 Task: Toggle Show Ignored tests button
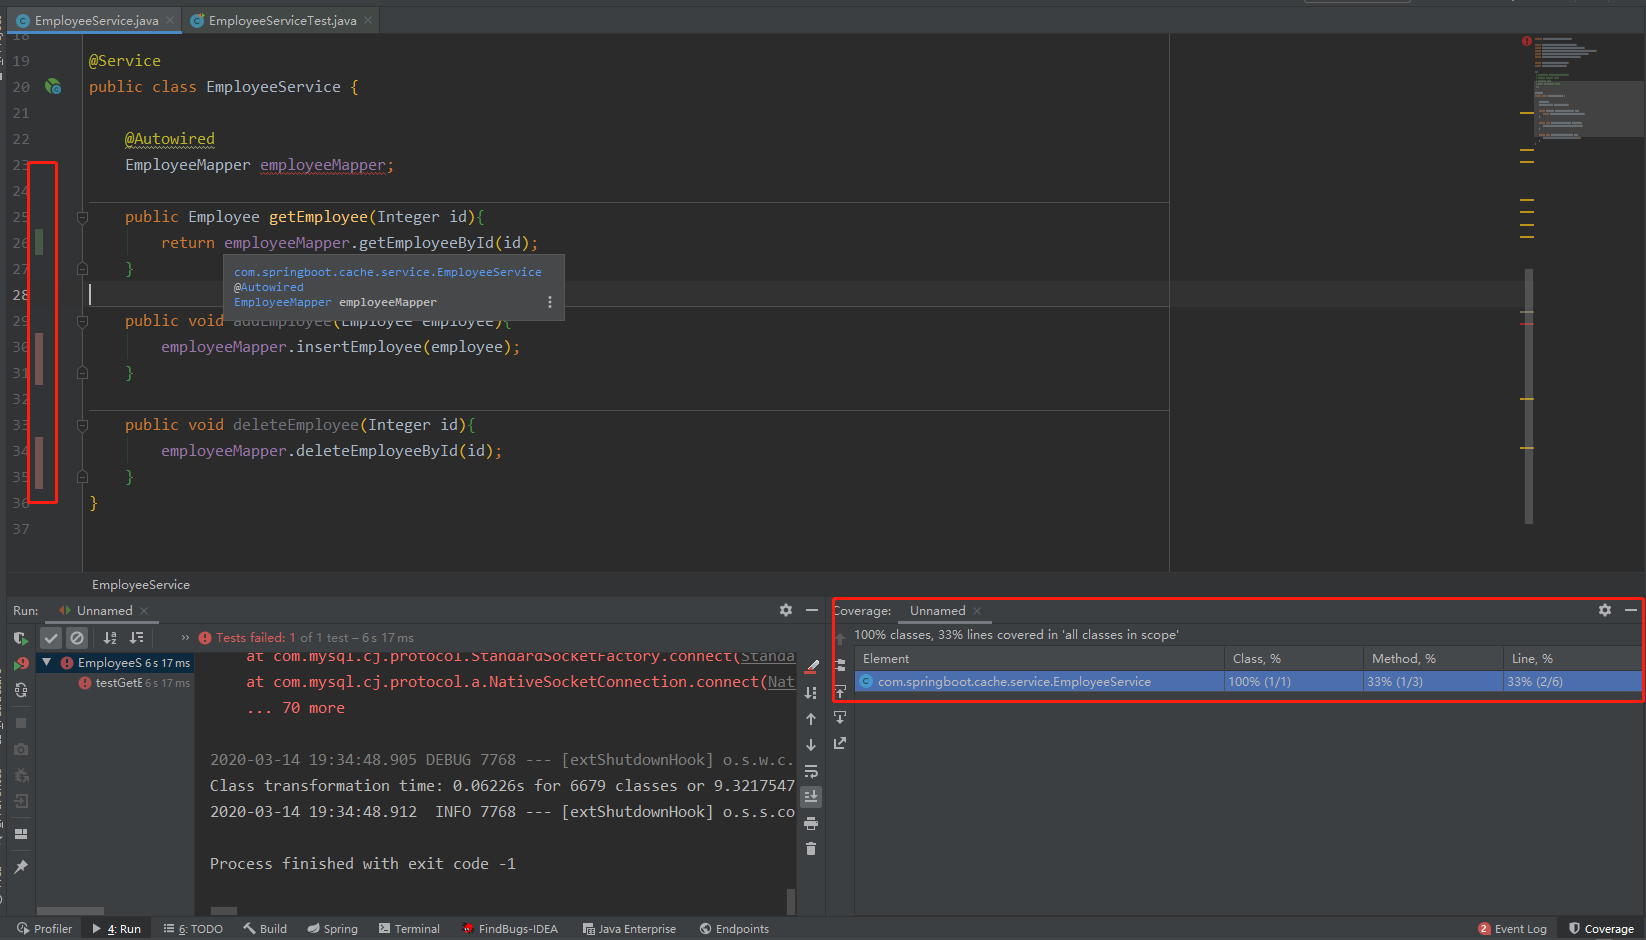point(77,638)
